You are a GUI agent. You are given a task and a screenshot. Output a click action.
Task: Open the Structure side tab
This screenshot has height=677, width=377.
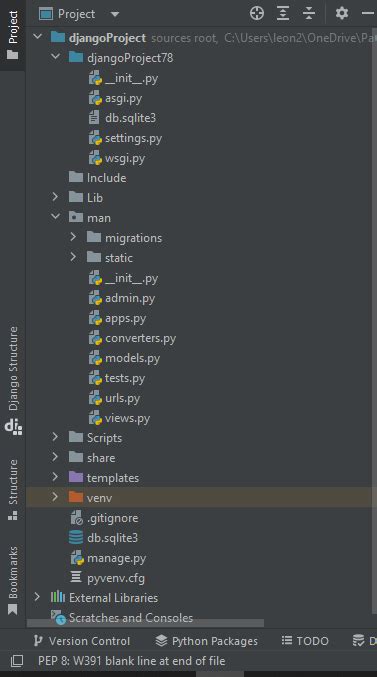13,489
